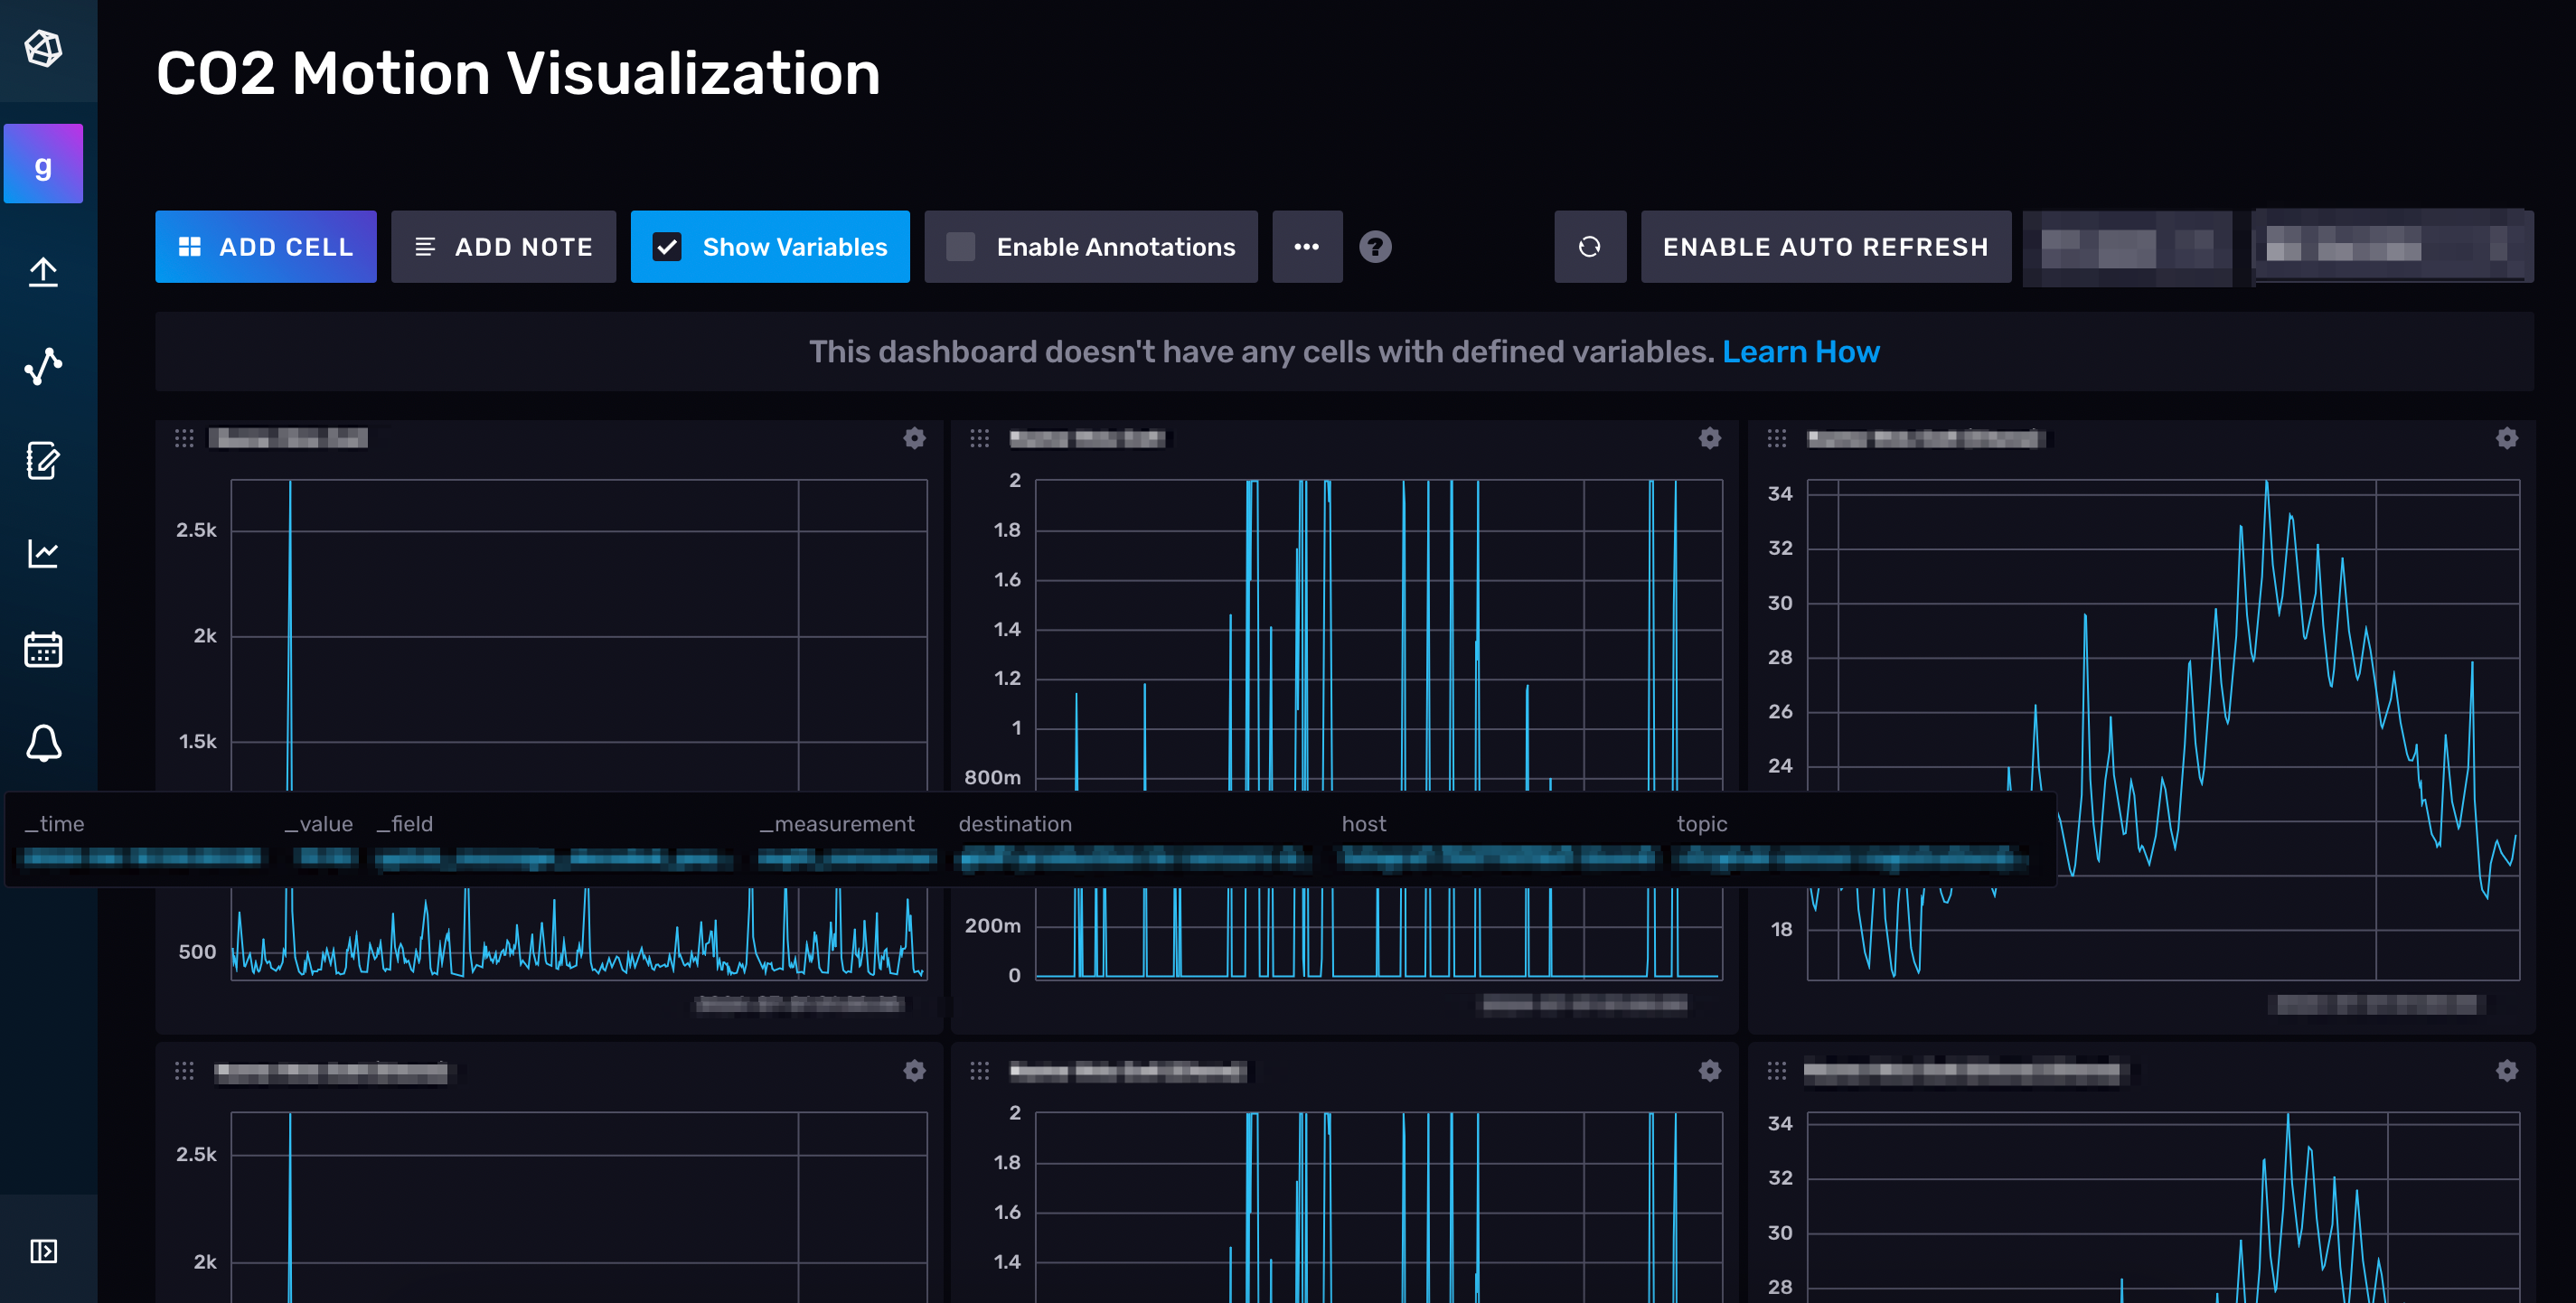Click the manual refresh icon near auto refresh
Image resolution: width=2576 pixels, height=1303 pixels.
tap(1590, 247)
